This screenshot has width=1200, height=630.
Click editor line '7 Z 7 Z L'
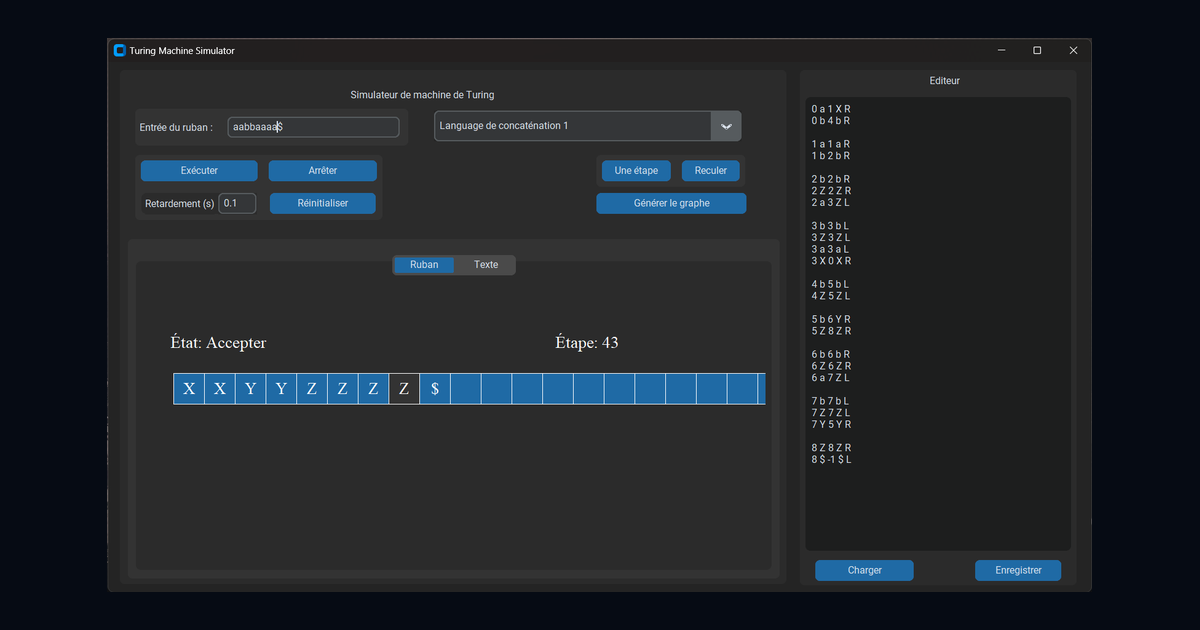tap(831, 413)
